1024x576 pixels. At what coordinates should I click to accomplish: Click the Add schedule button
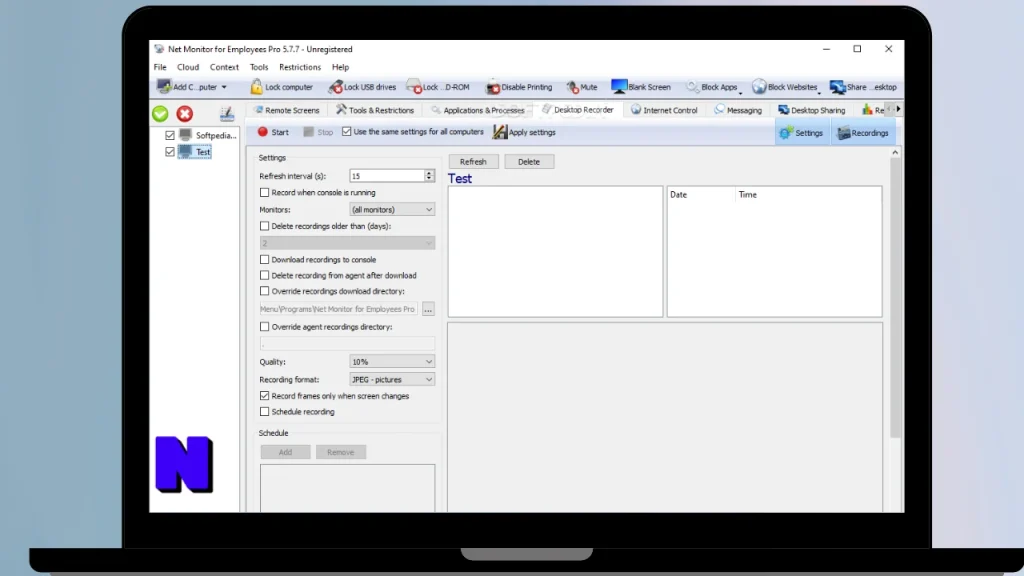pos(285,452)
